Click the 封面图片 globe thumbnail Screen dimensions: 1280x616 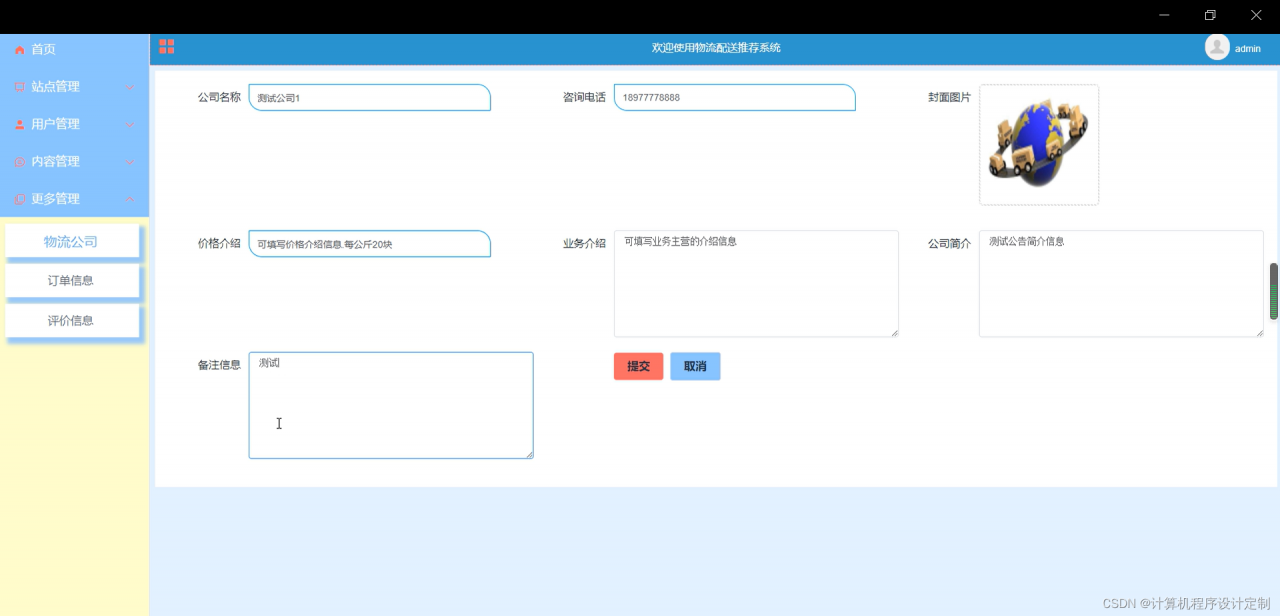point(1039,145)
